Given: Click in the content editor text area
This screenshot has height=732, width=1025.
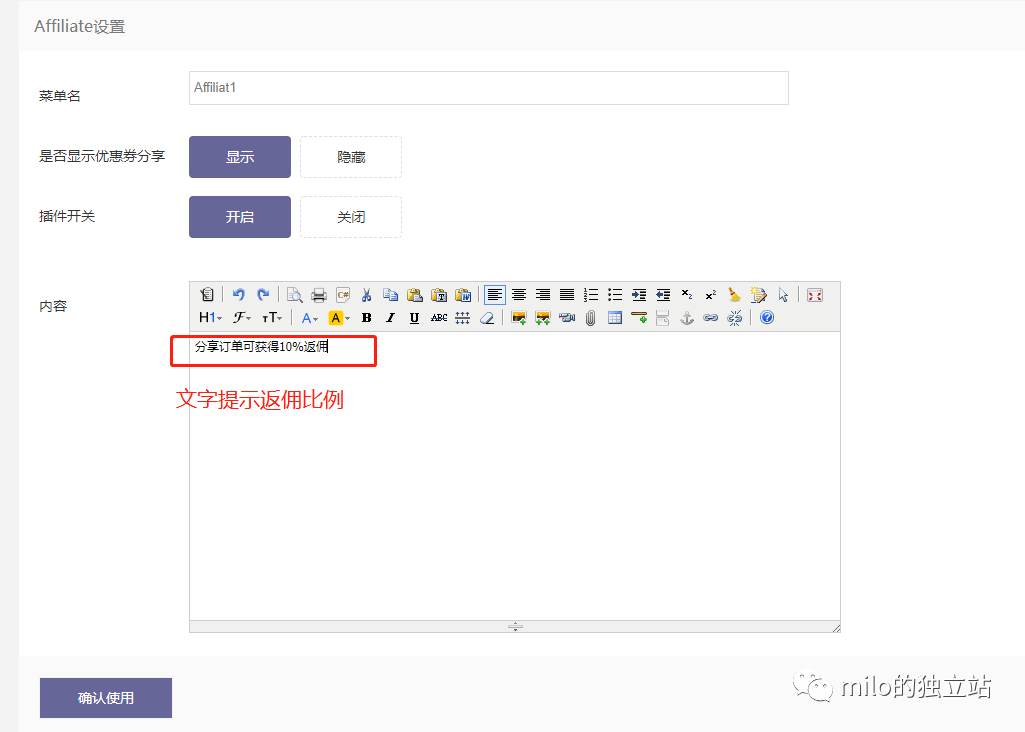Looking at the screenshot, I should [514, 476].
